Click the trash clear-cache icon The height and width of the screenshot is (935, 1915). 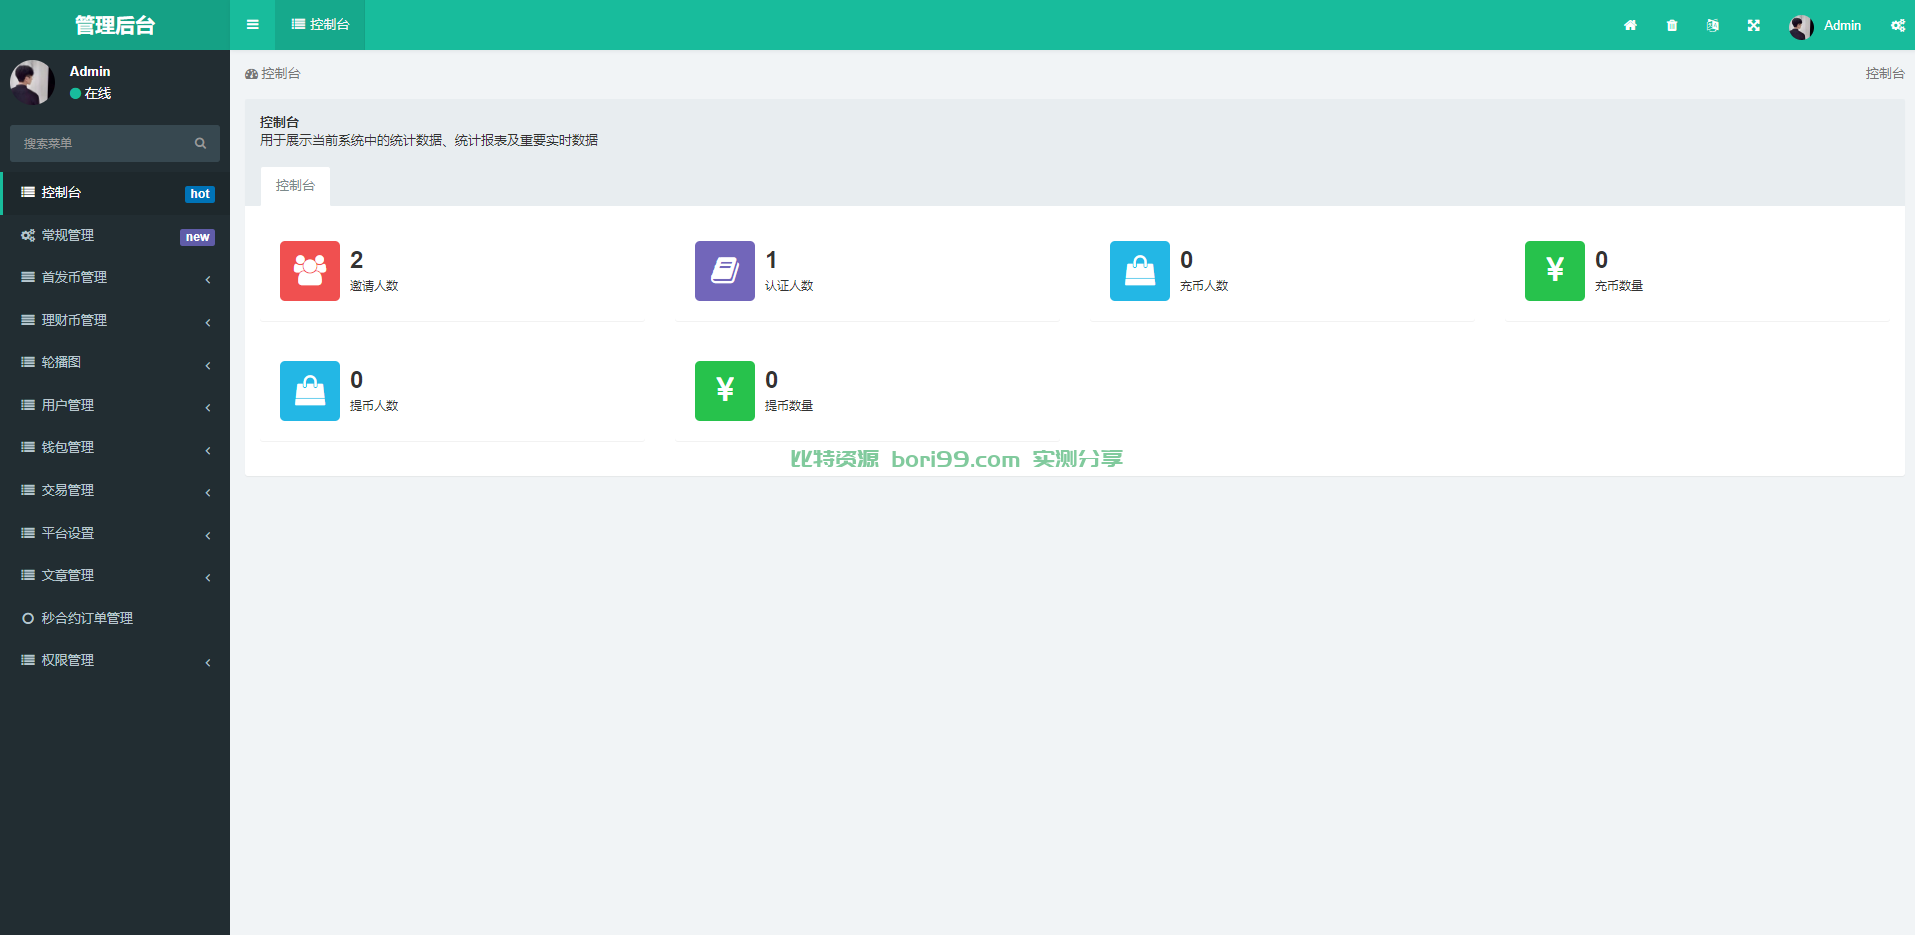point(1672,25)
